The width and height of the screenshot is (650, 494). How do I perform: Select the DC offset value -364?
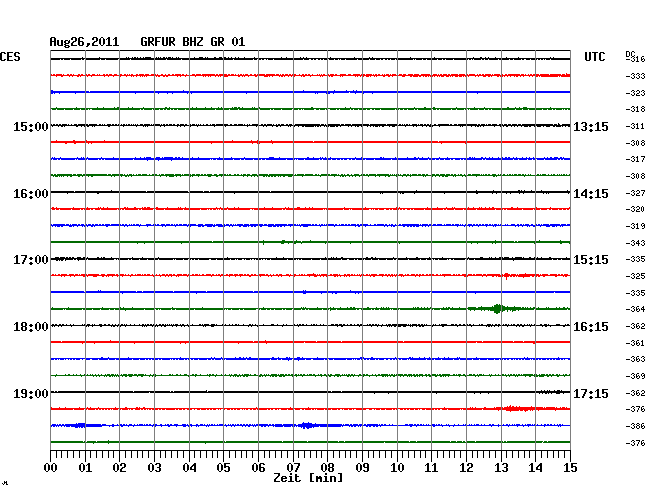[x=635, y=309]
